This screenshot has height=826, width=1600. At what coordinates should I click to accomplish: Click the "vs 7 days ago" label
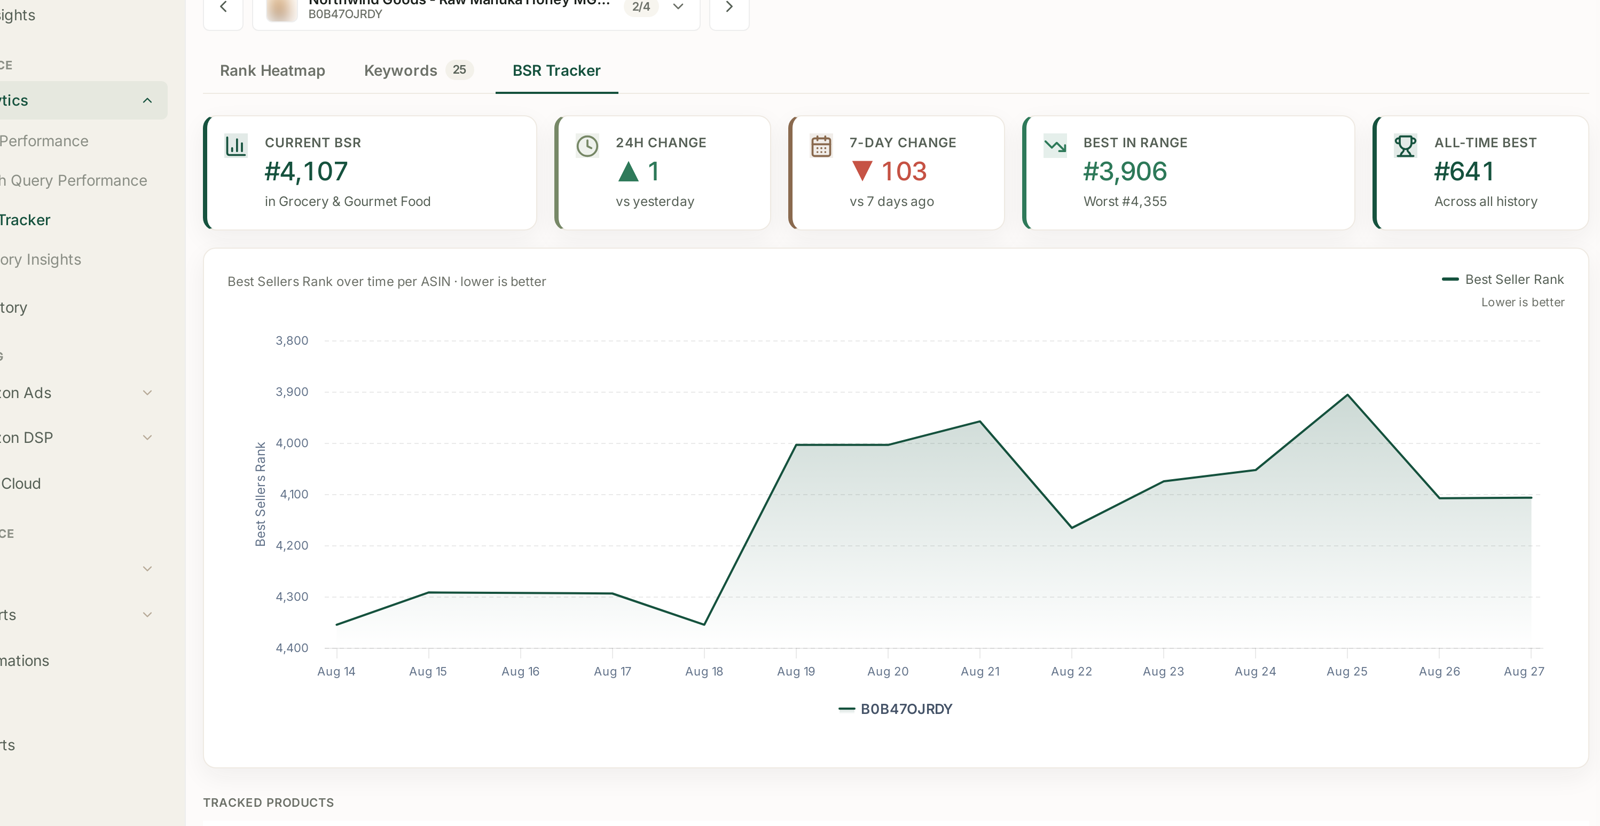(x=892, y=202)
